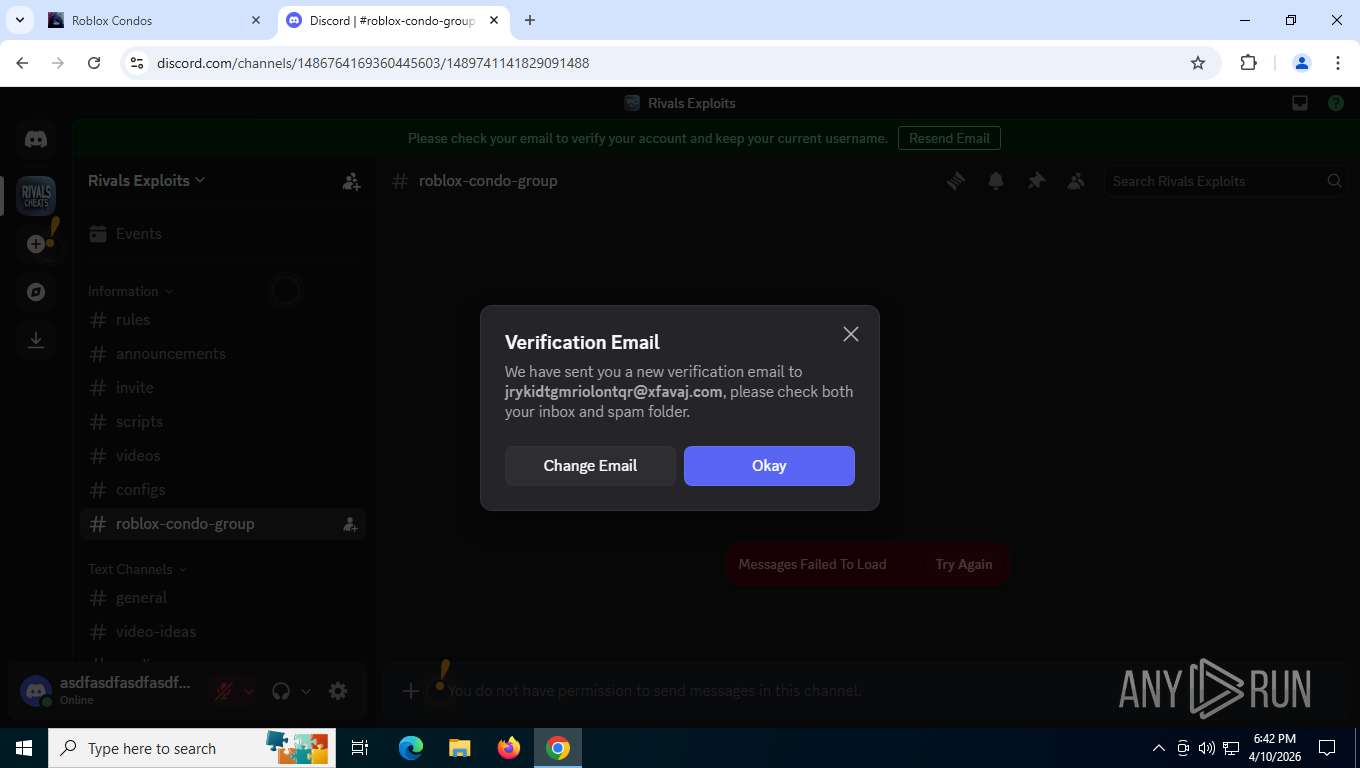Viewport: 1360px width, 768px height.
Task: Launch Microsoft Edge from taskbar
Action: pyautogui.click(x=410, y=748)
